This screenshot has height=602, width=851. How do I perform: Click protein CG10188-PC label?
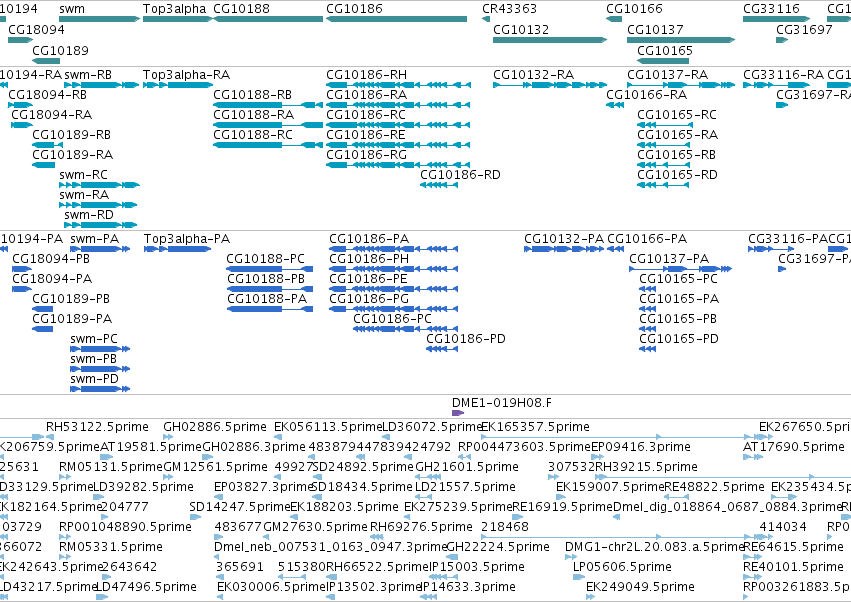(x=266, y=259)
